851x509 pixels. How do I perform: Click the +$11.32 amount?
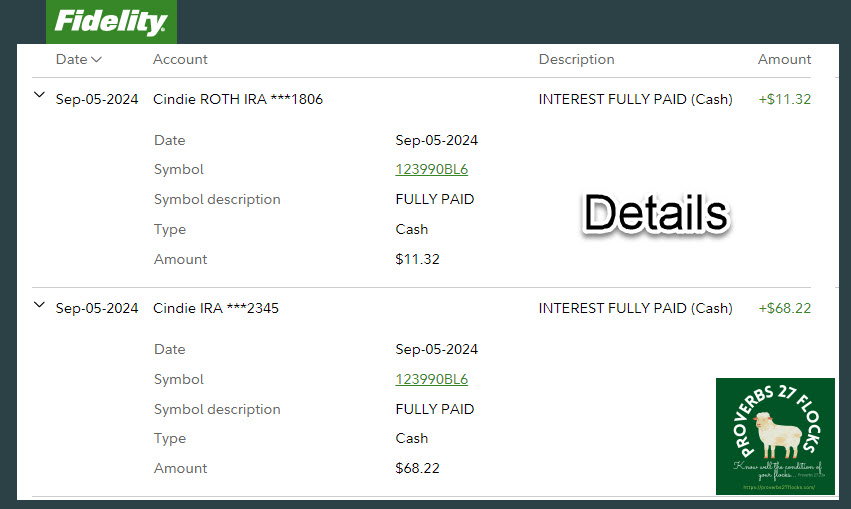click(x=784, y=100)
